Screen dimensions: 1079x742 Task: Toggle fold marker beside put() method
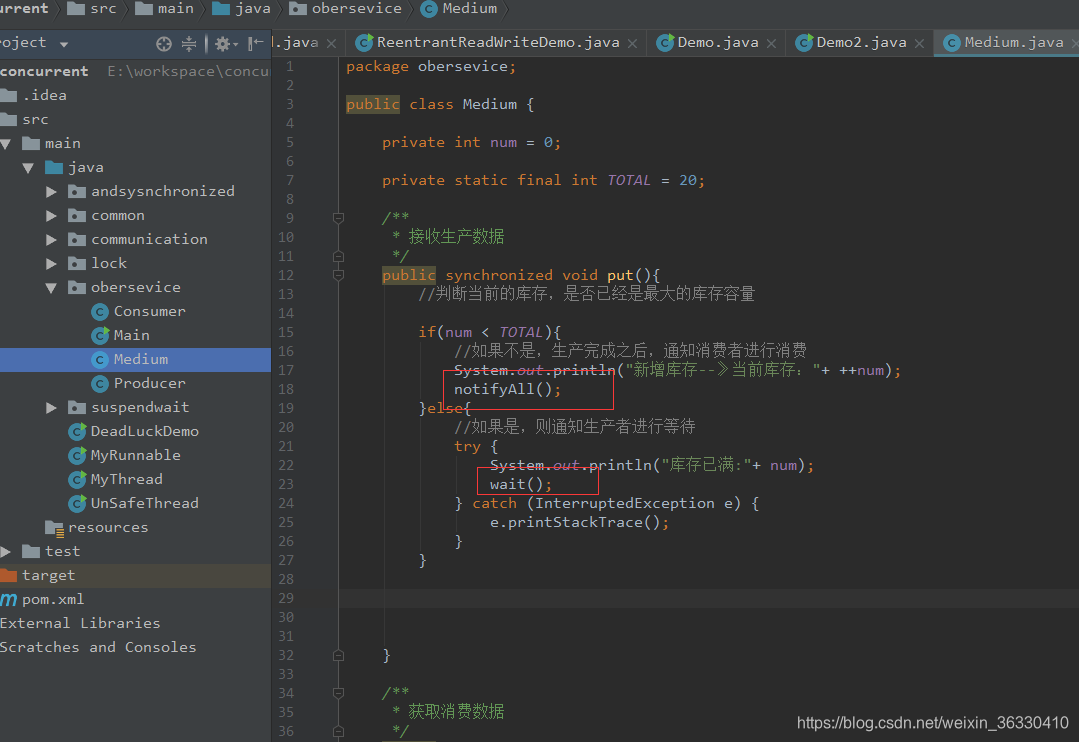click(x=338, y=275)
